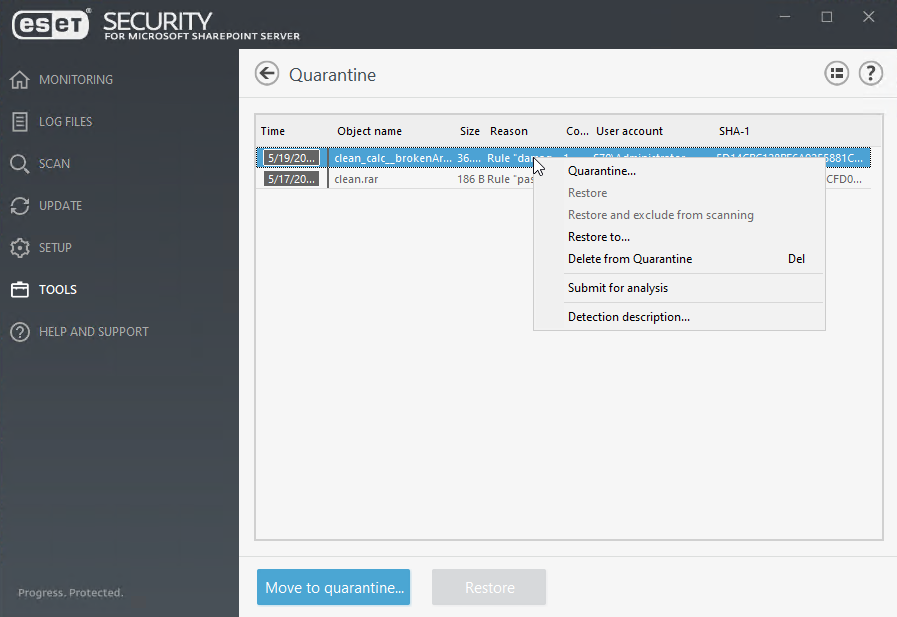Select Submit for analysis
Screen dimensions: 897x617
(x=617, y=288)
